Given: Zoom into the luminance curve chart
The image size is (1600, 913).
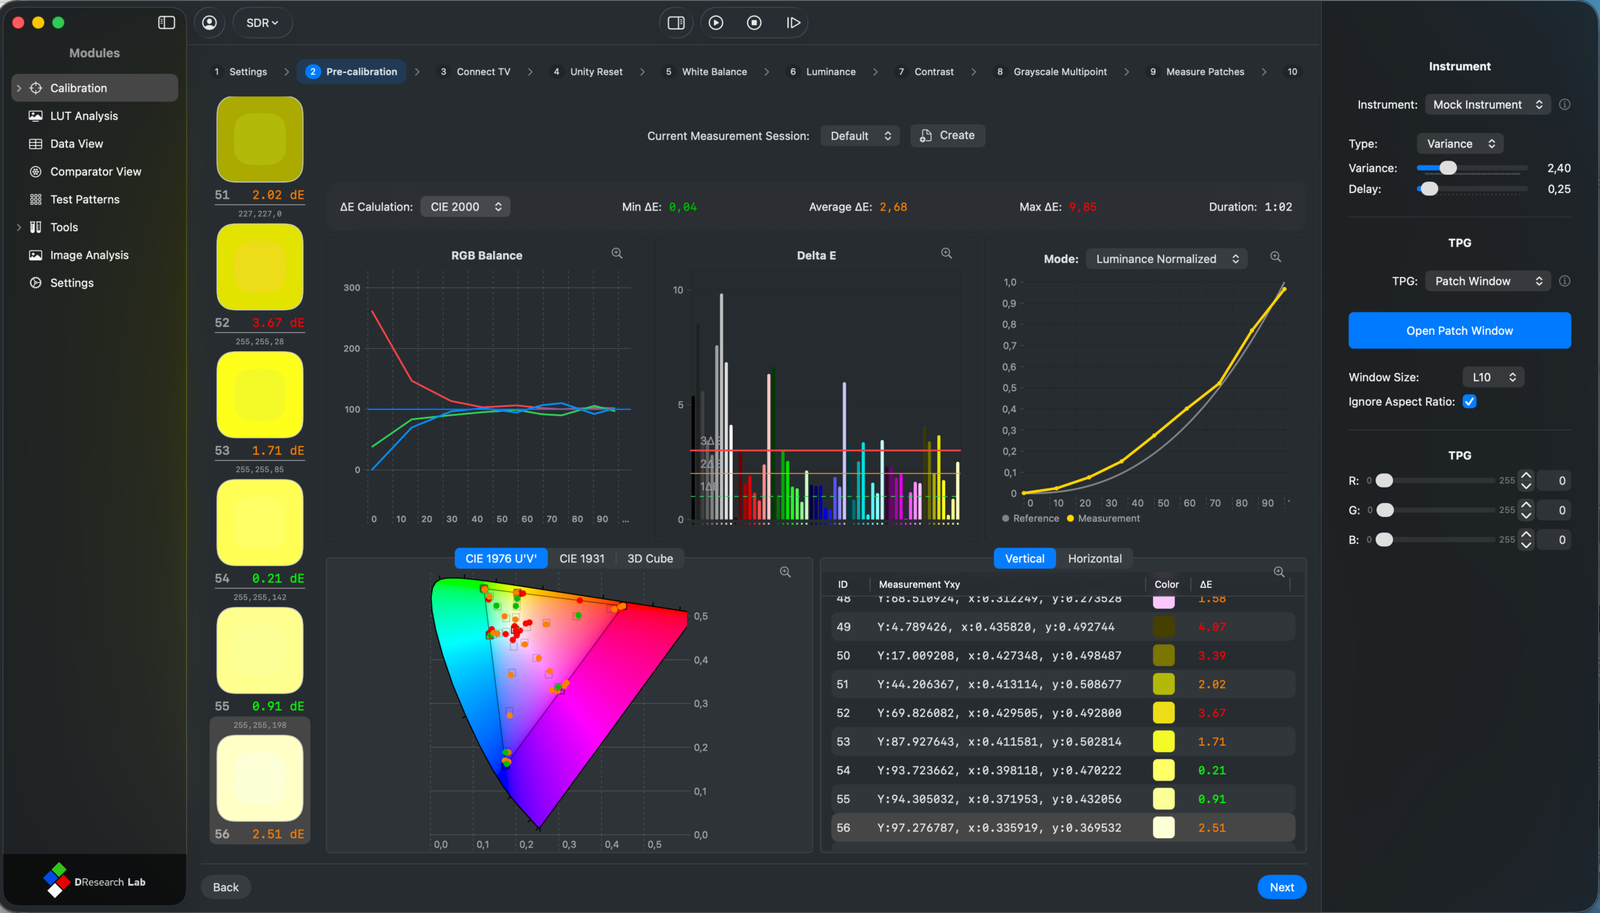Looking at the screenshot, I should [1275, 257].
